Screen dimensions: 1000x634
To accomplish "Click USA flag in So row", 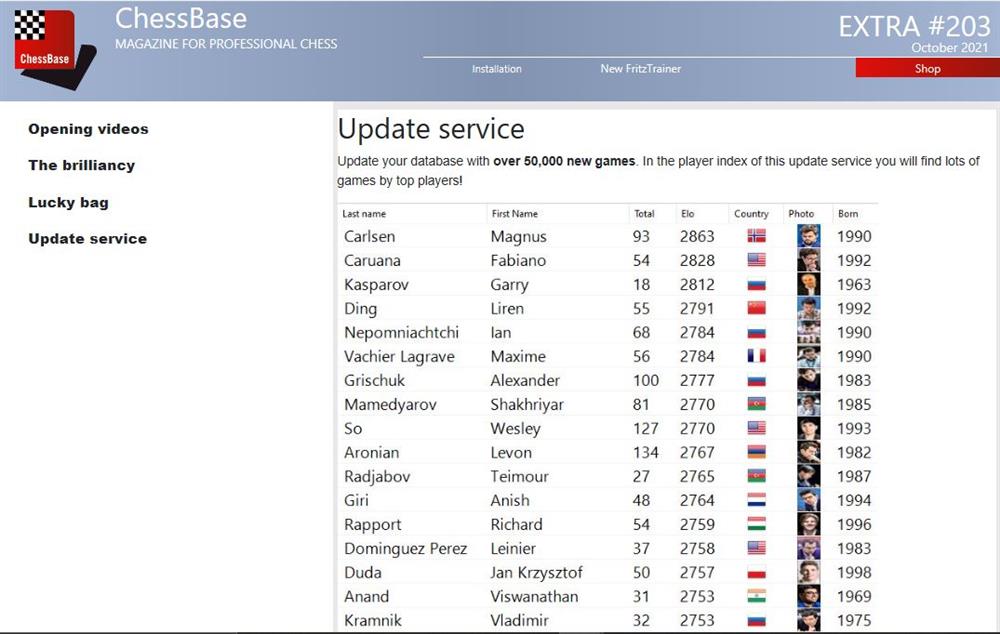I will pyautogui.click(x=756, y=428).
